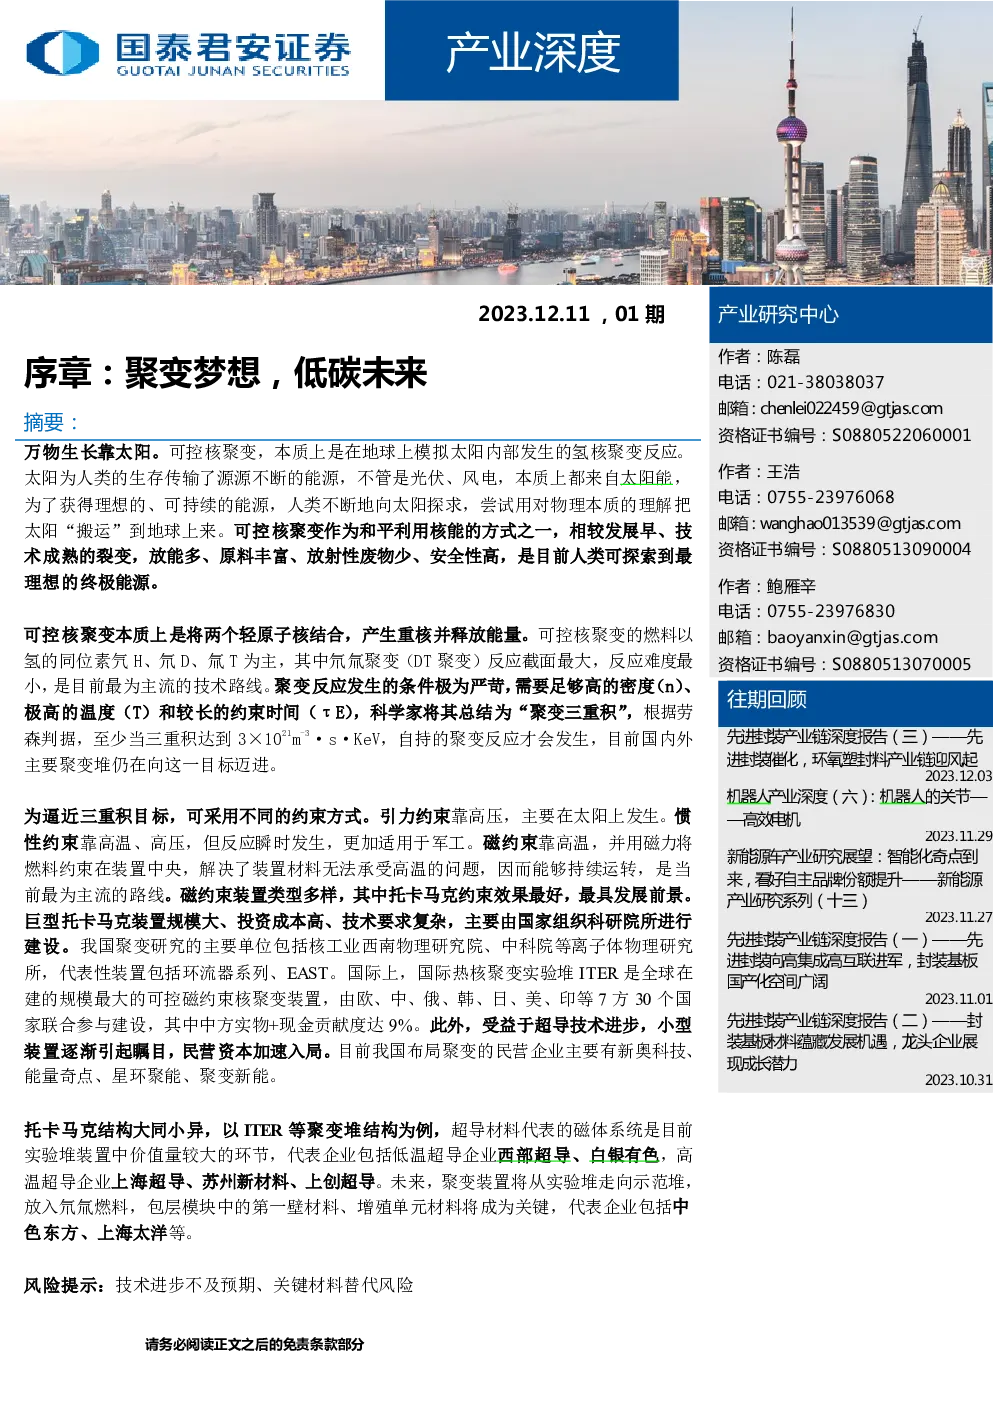Viewport: 993px width, 1404px height.
Task: Click paragraph starting 万物生长靠太阳
Action: coord(358,517)
